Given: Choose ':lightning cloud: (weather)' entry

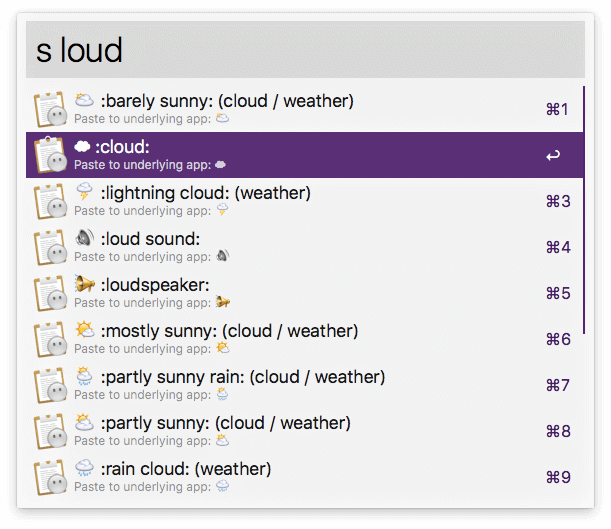Looking at the screenshot, I should [x=305, y=201].
